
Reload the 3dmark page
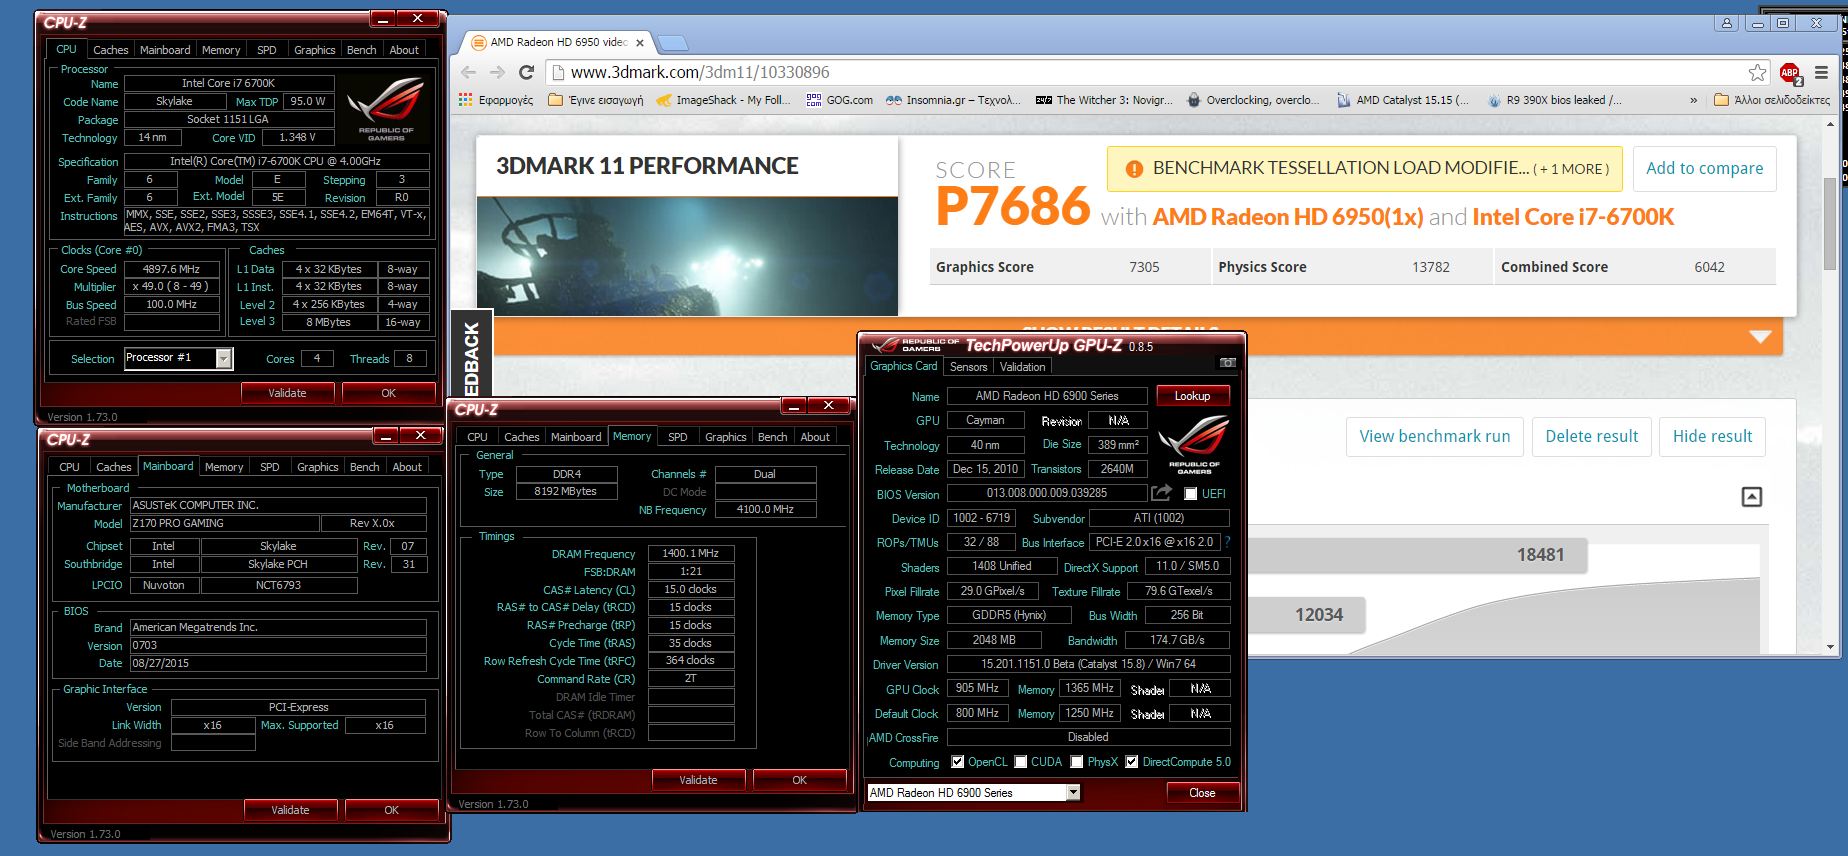click(x=527, y=72)
